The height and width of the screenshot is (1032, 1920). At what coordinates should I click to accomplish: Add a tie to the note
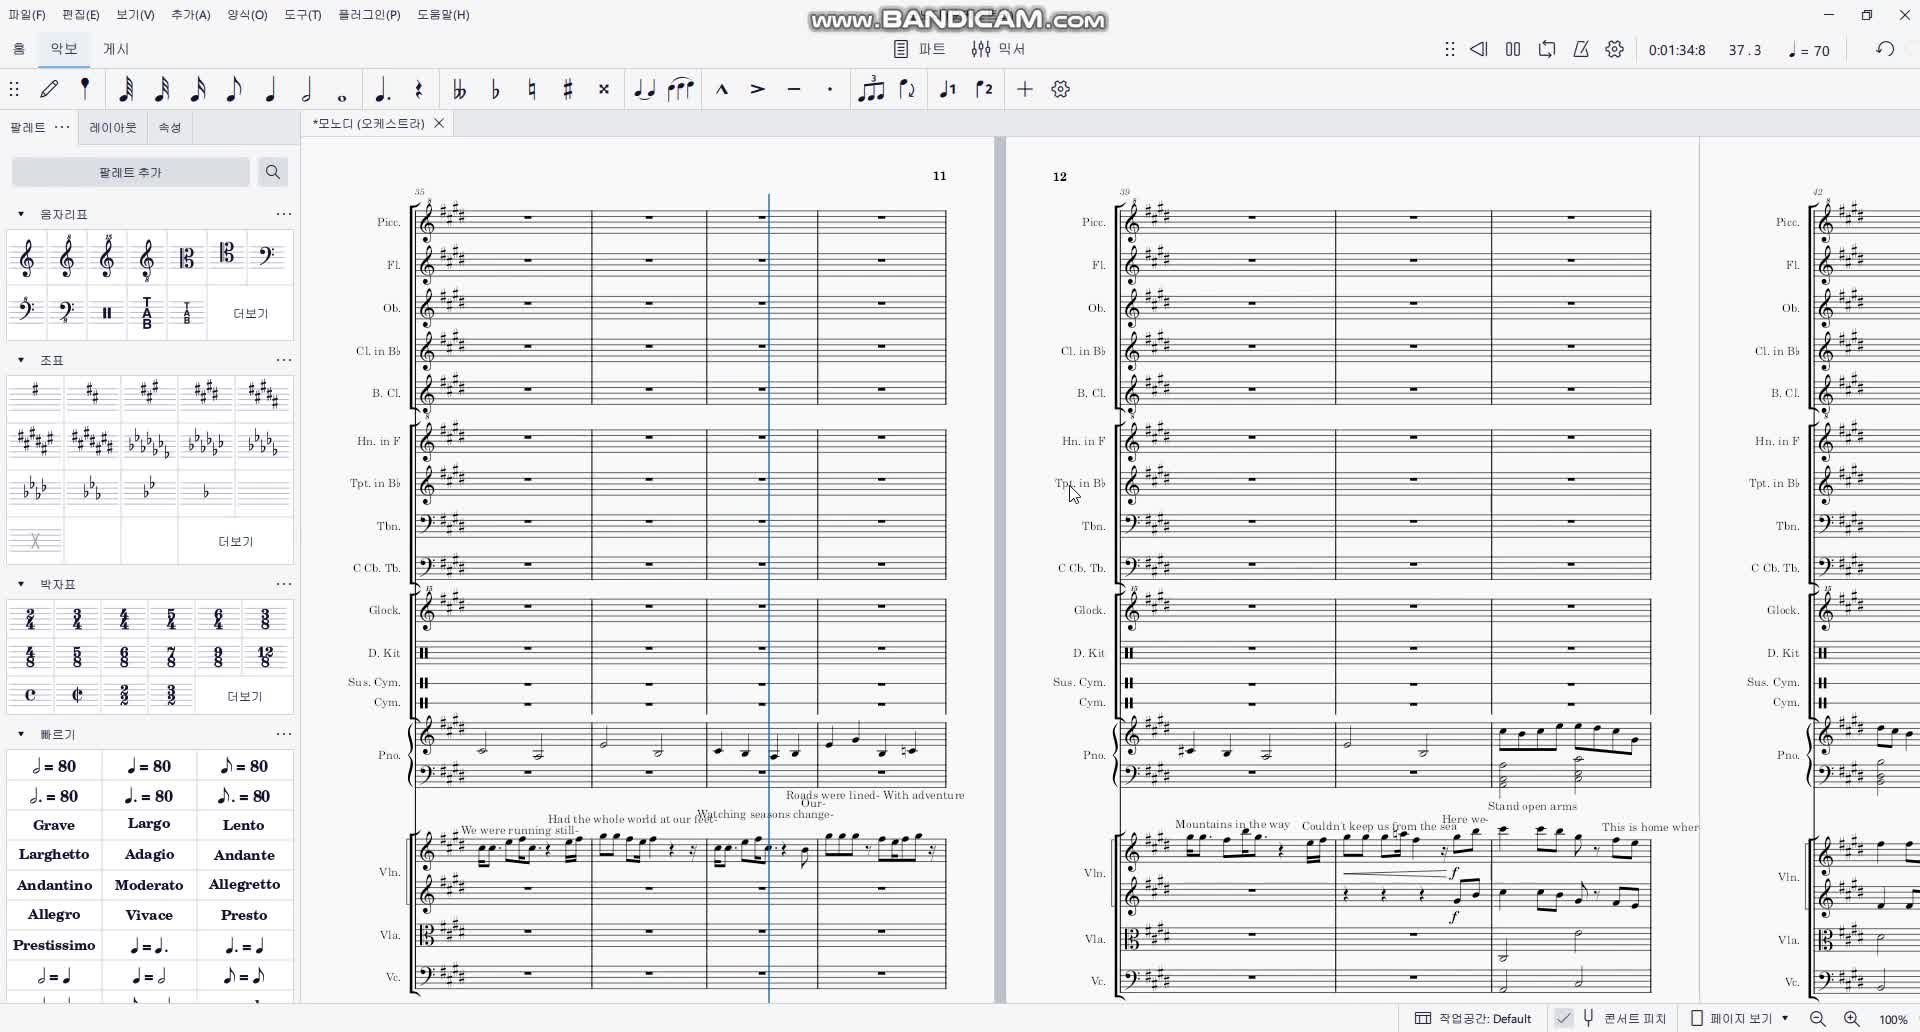(644, 90)
